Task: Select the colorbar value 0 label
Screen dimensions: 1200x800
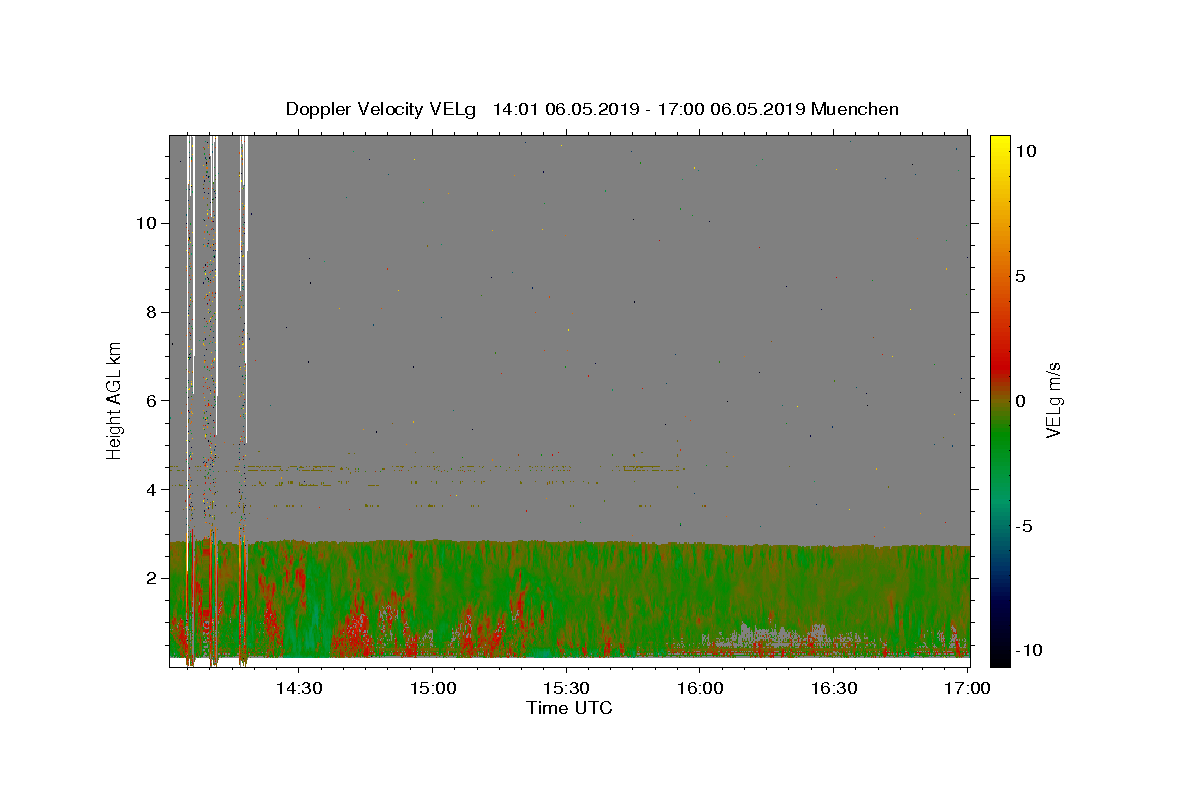Action: pos(1021,401)
